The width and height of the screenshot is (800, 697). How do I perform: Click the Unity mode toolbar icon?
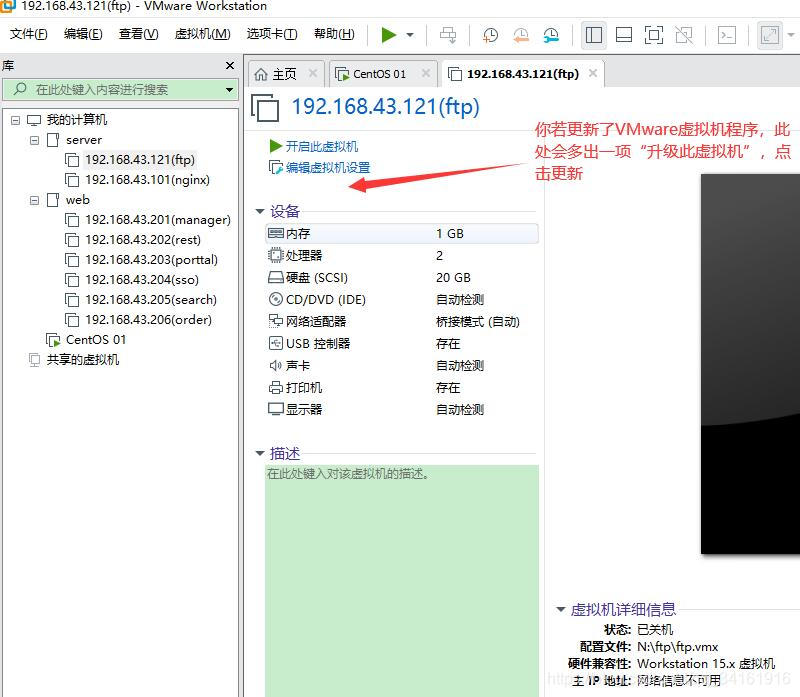coord(684,35)
